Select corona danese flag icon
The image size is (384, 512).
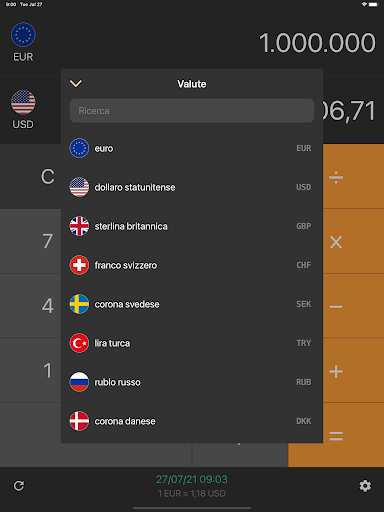pyautogui.click(x=79, y=421)
